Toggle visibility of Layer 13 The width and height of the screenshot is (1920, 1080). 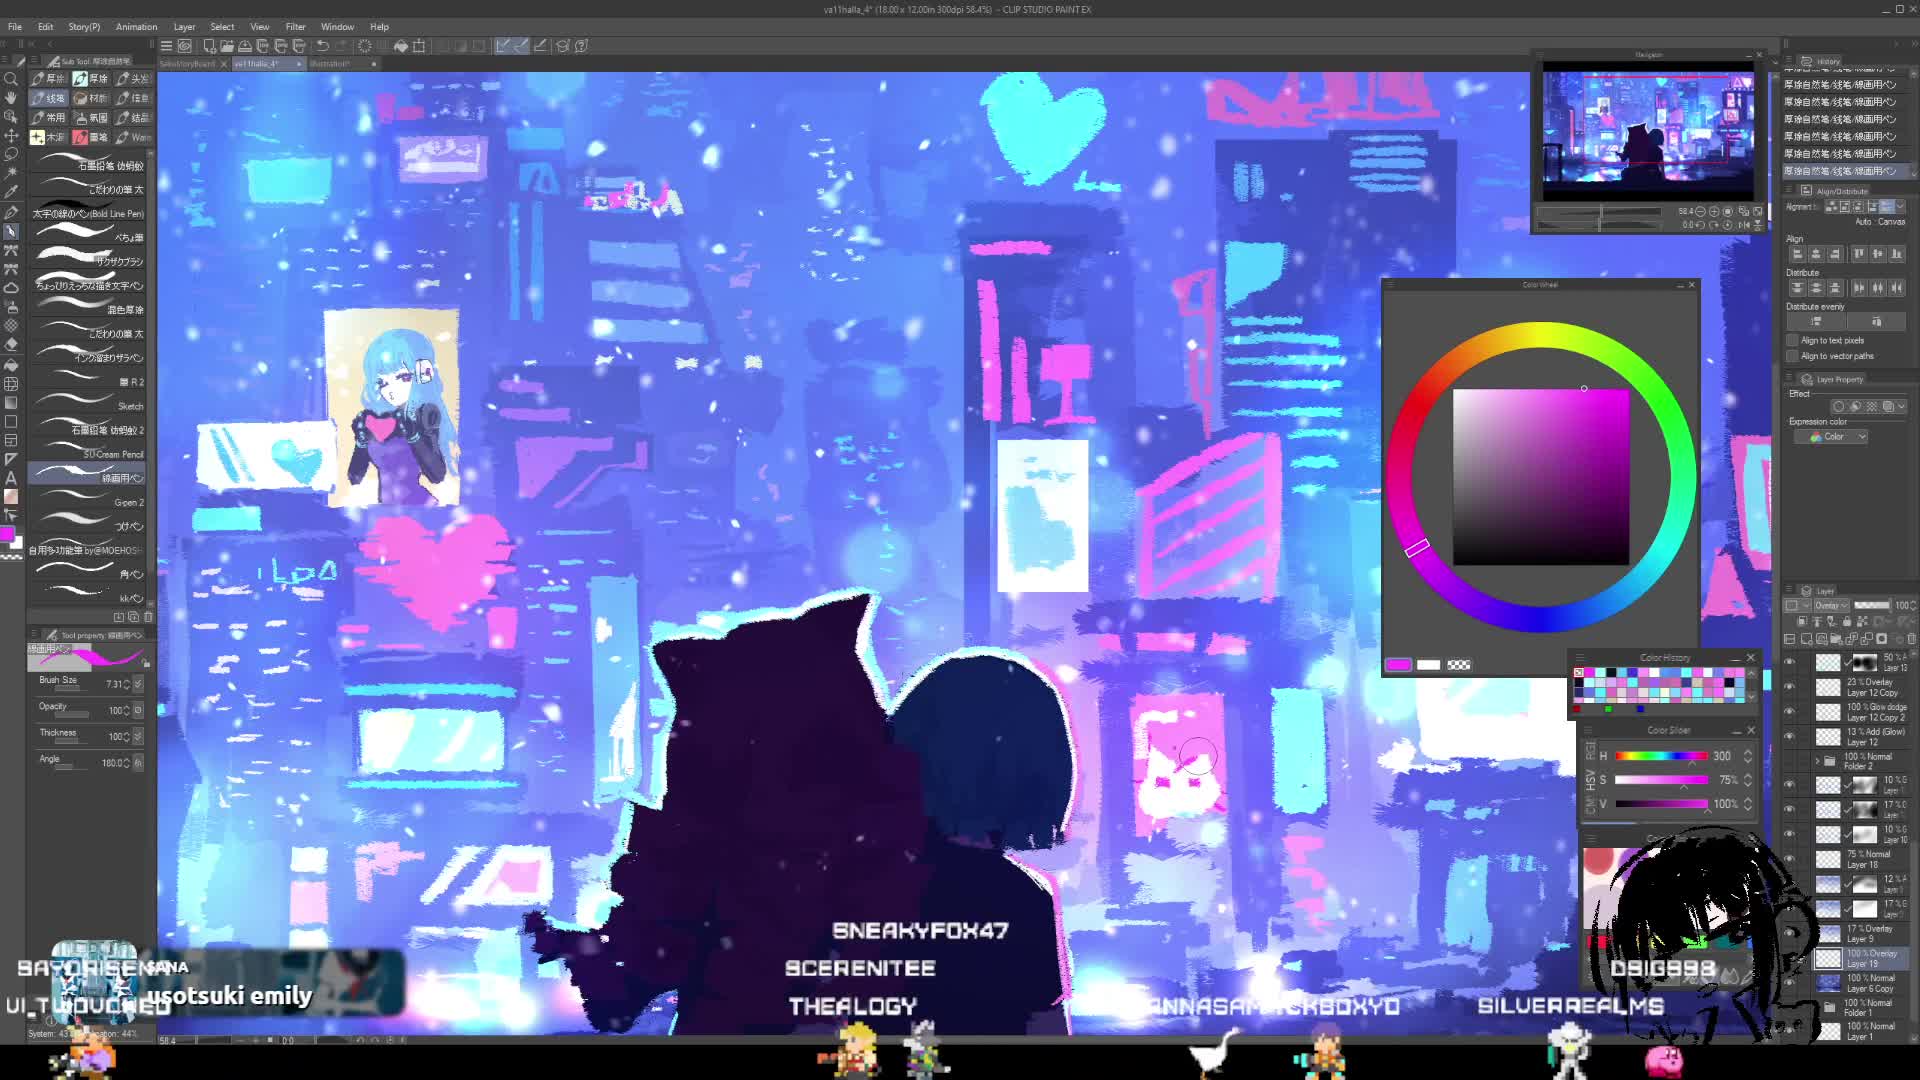click(1790, 662)
